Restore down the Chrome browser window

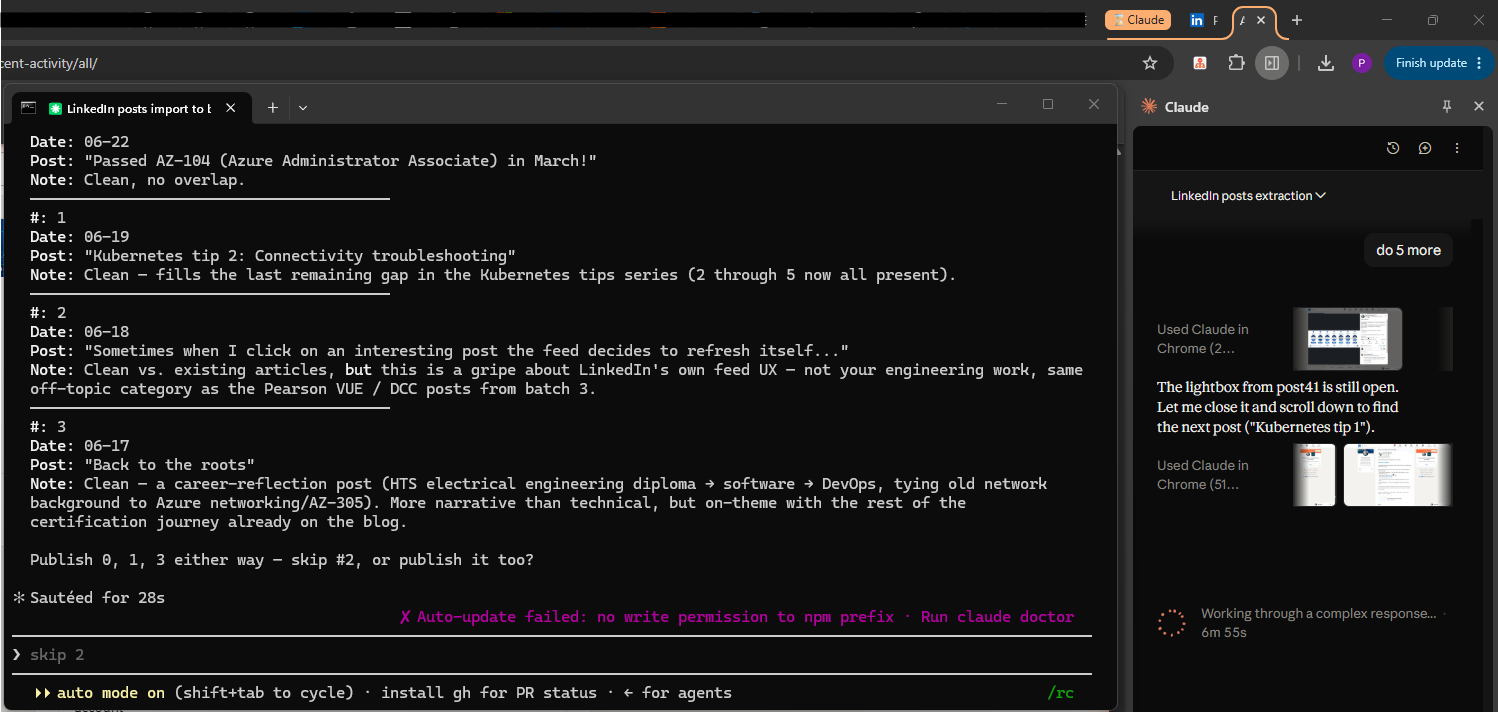[1433, 20]
